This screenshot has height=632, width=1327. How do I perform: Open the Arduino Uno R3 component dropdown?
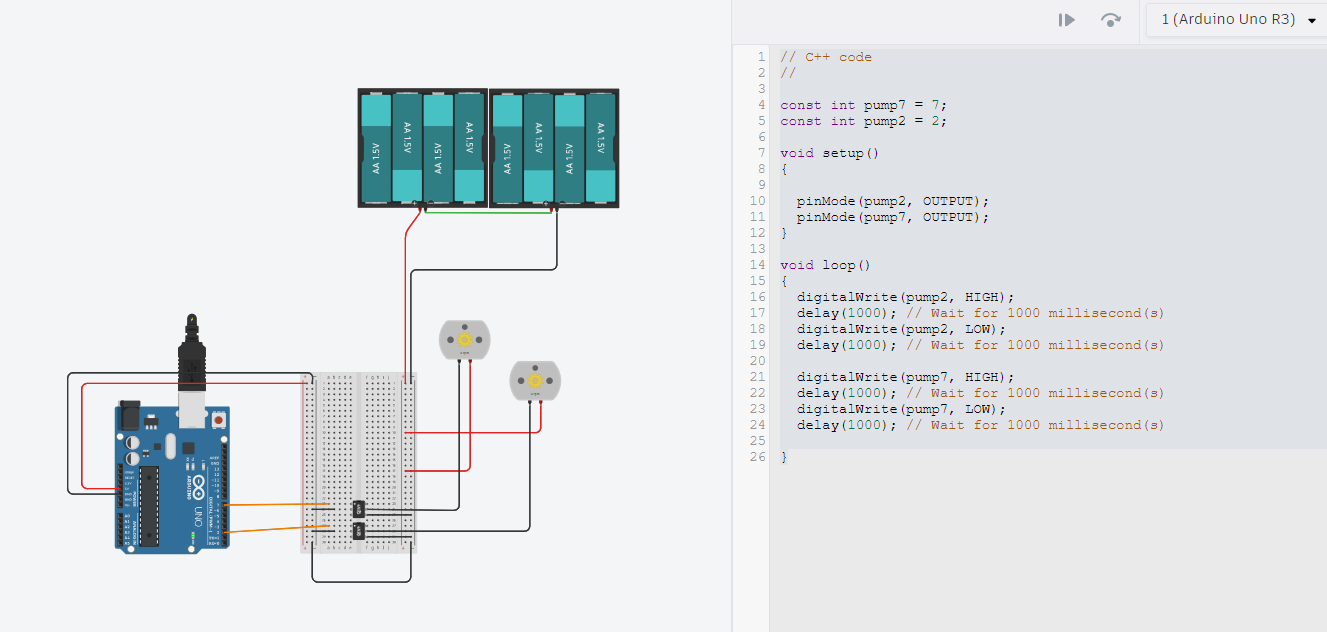(1235, 18)
